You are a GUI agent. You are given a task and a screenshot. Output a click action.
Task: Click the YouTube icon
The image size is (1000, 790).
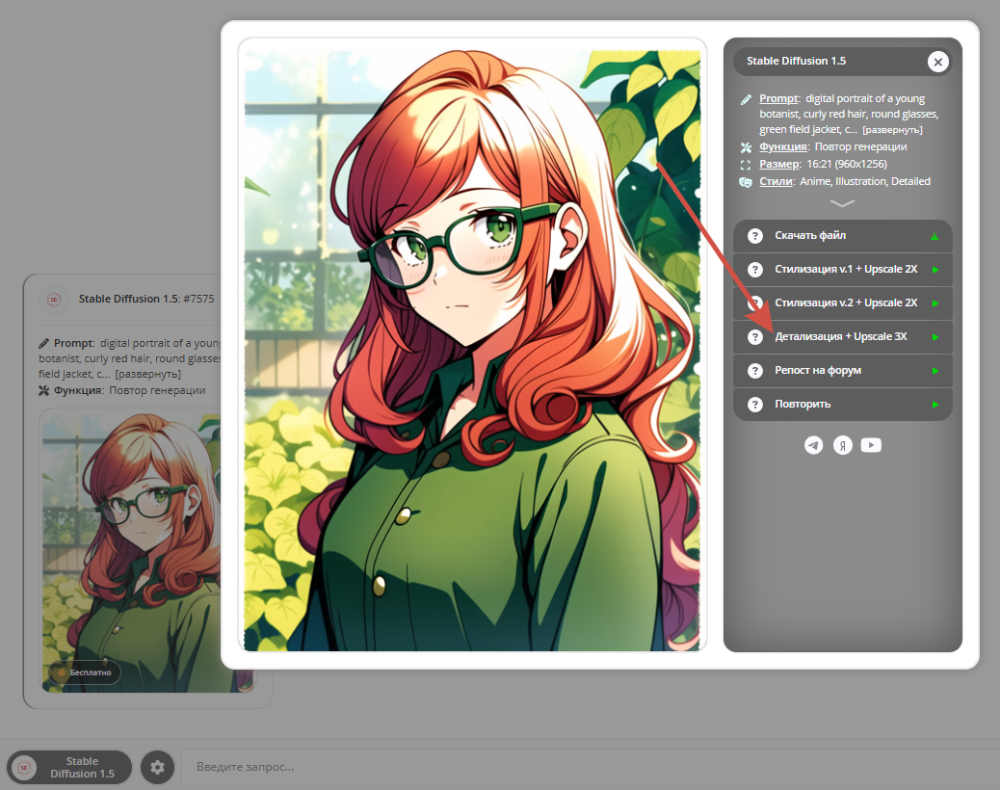click(x=871, y=445)
